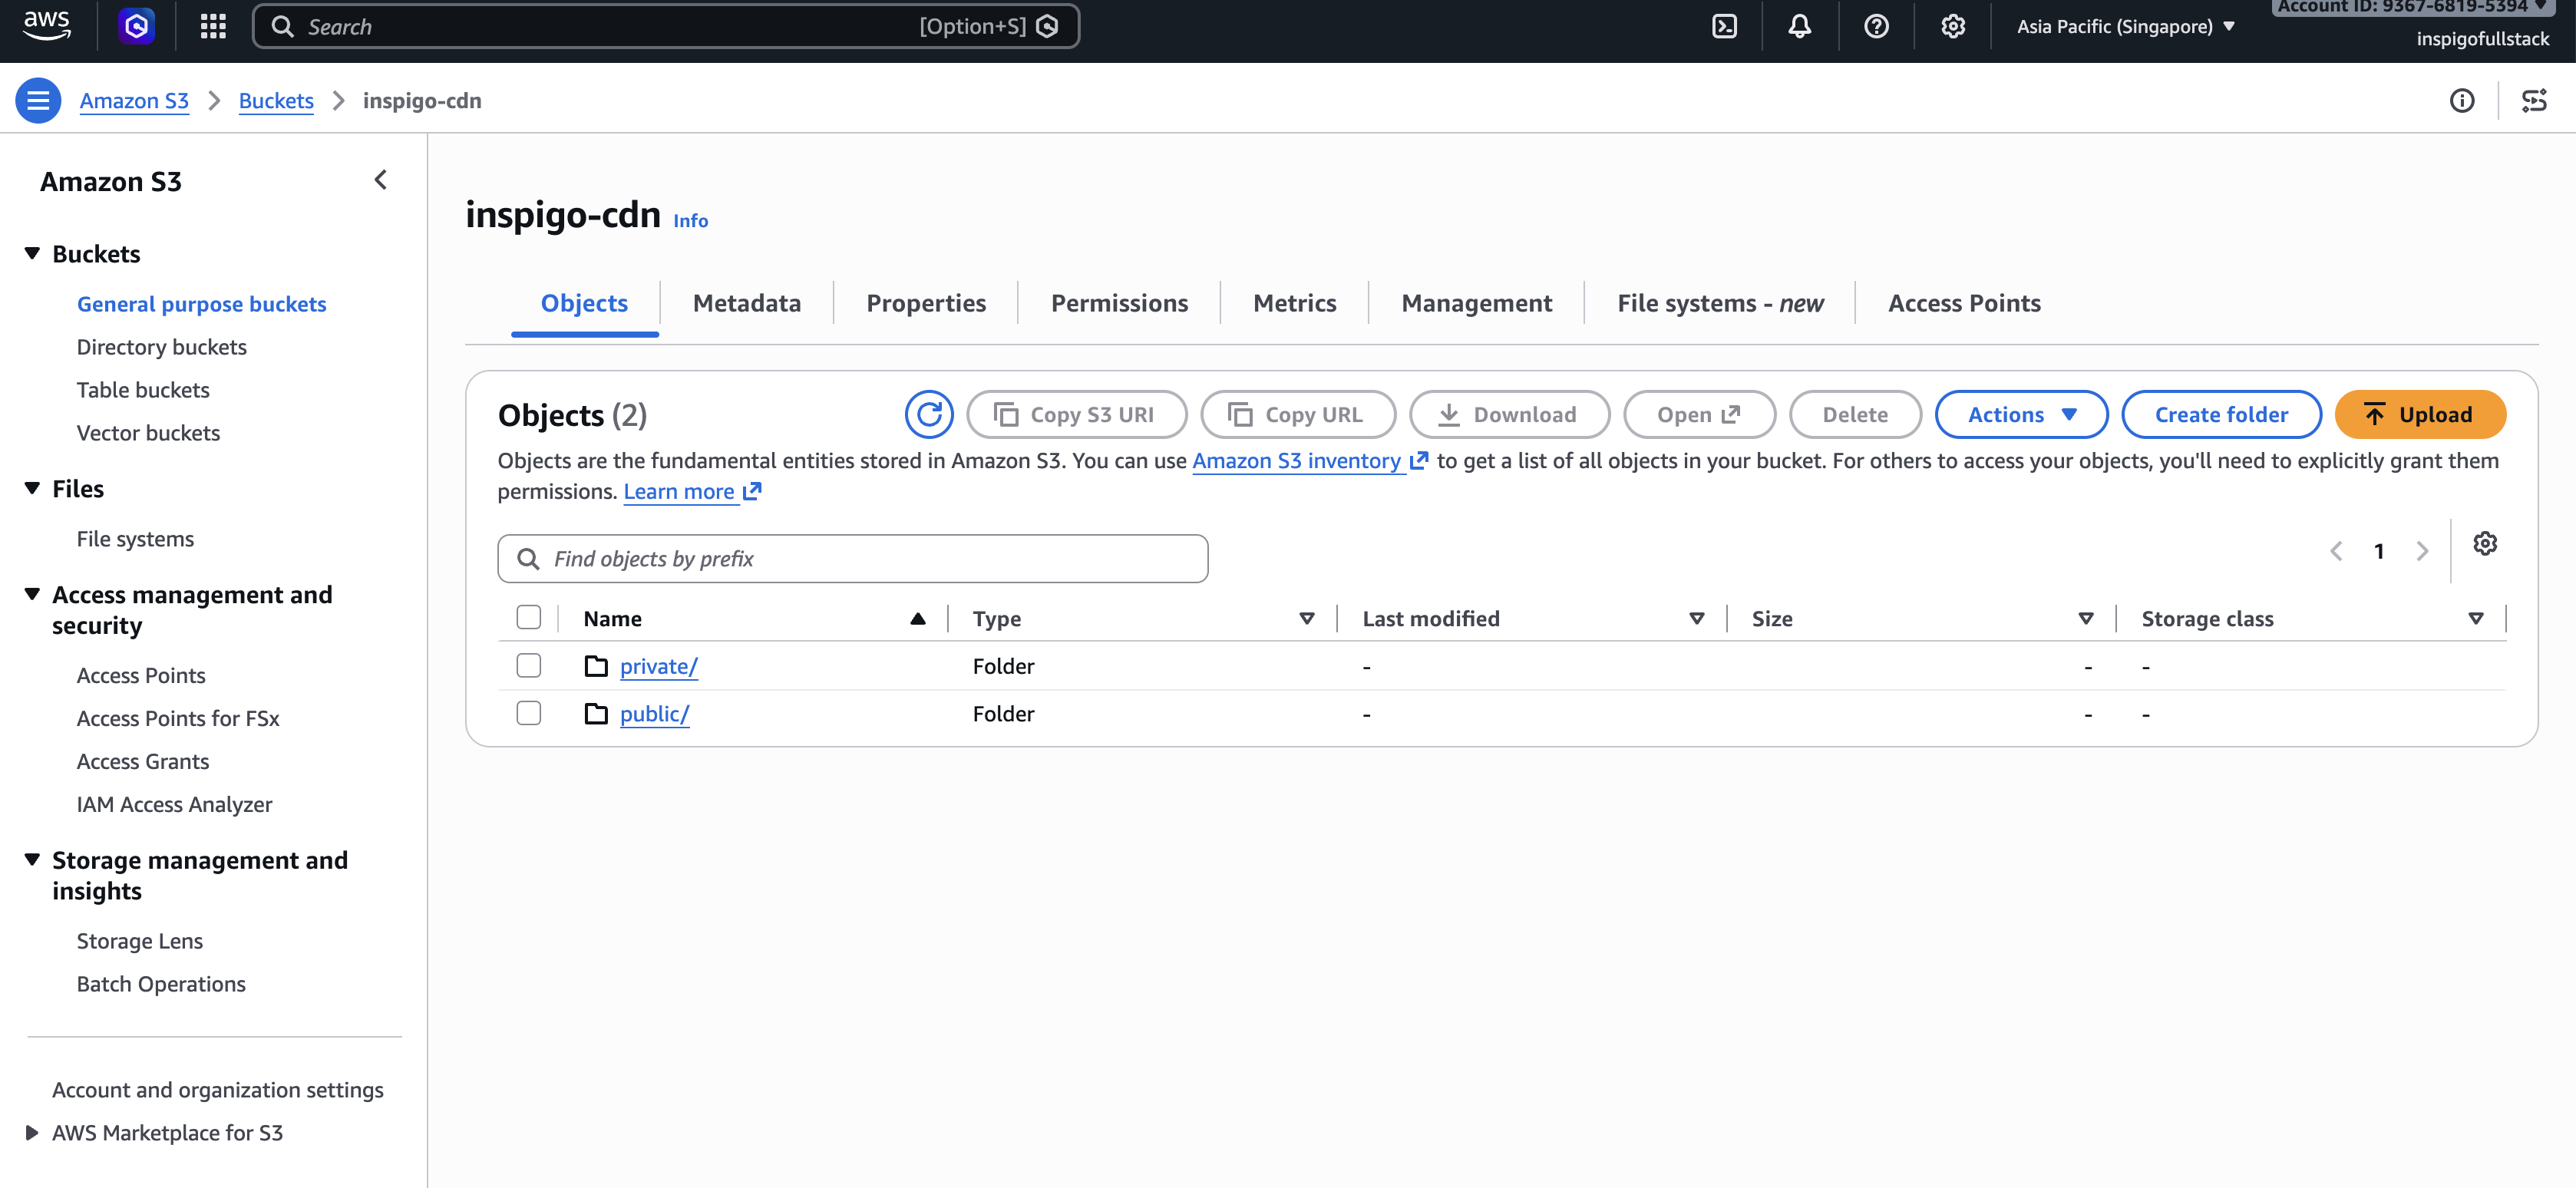Launch CloudShell terminal icon
The width and height of the screenshot is (2576, 1188).
(x=1725, y=26)
